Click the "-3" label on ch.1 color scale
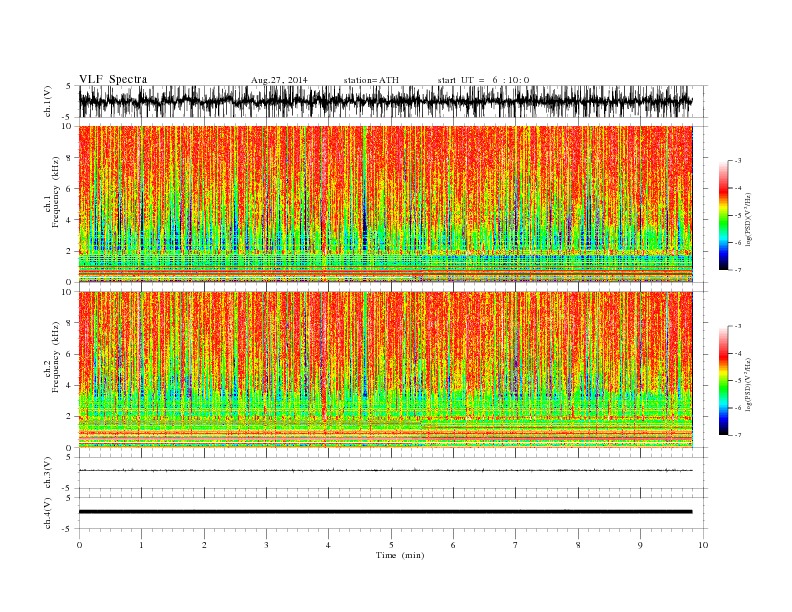The image size is (792, 612). point(737,161)
